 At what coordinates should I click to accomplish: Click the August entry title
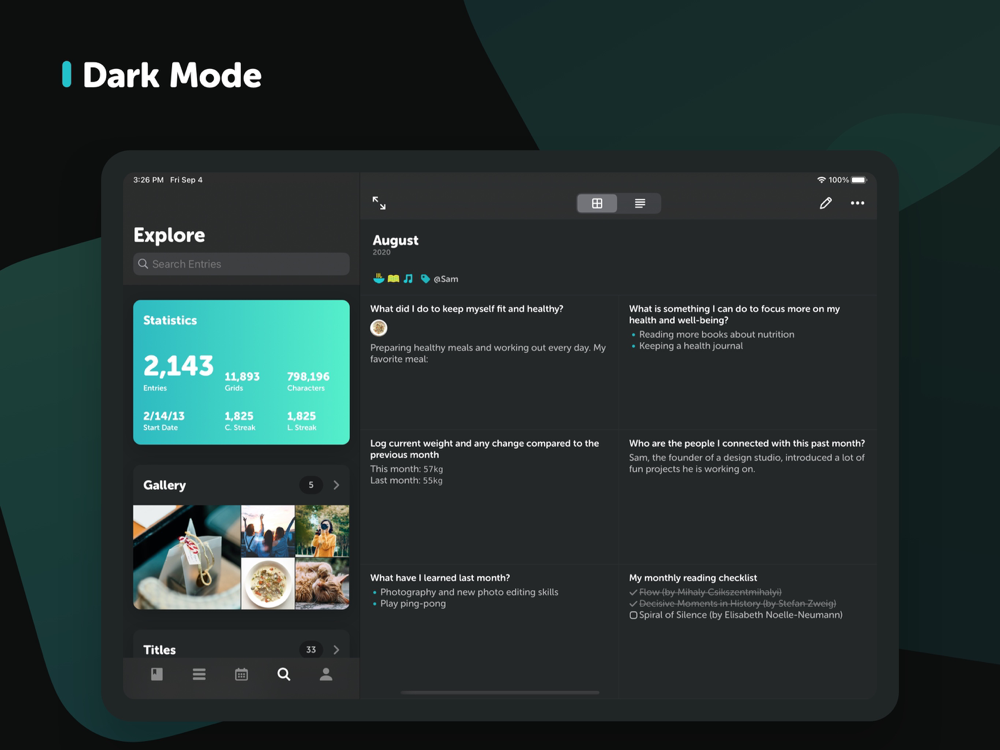coord(395,240)
